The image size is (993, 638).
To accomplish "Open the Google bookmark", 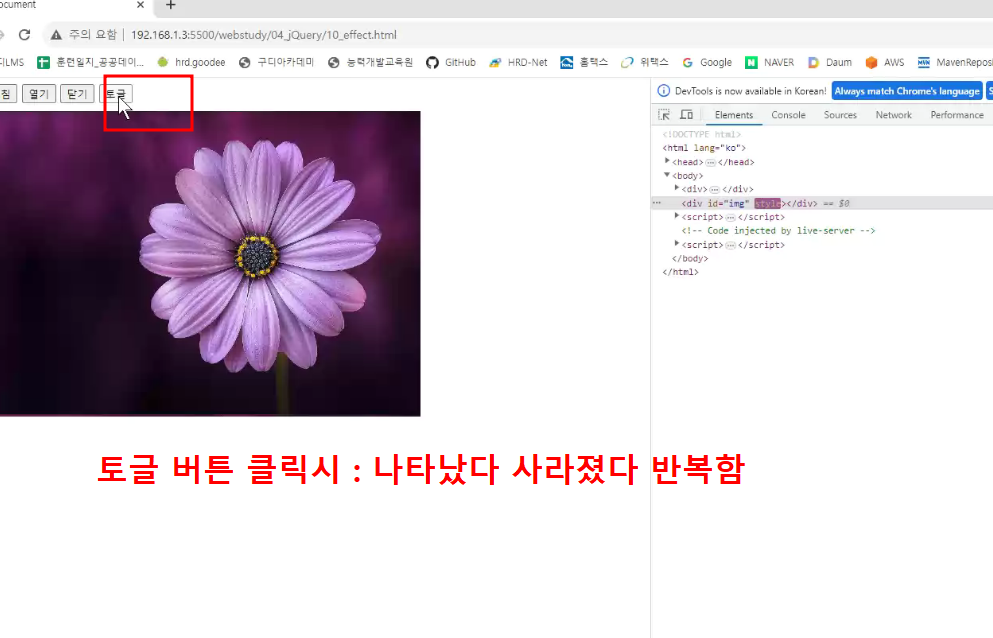I will [707, 62].
